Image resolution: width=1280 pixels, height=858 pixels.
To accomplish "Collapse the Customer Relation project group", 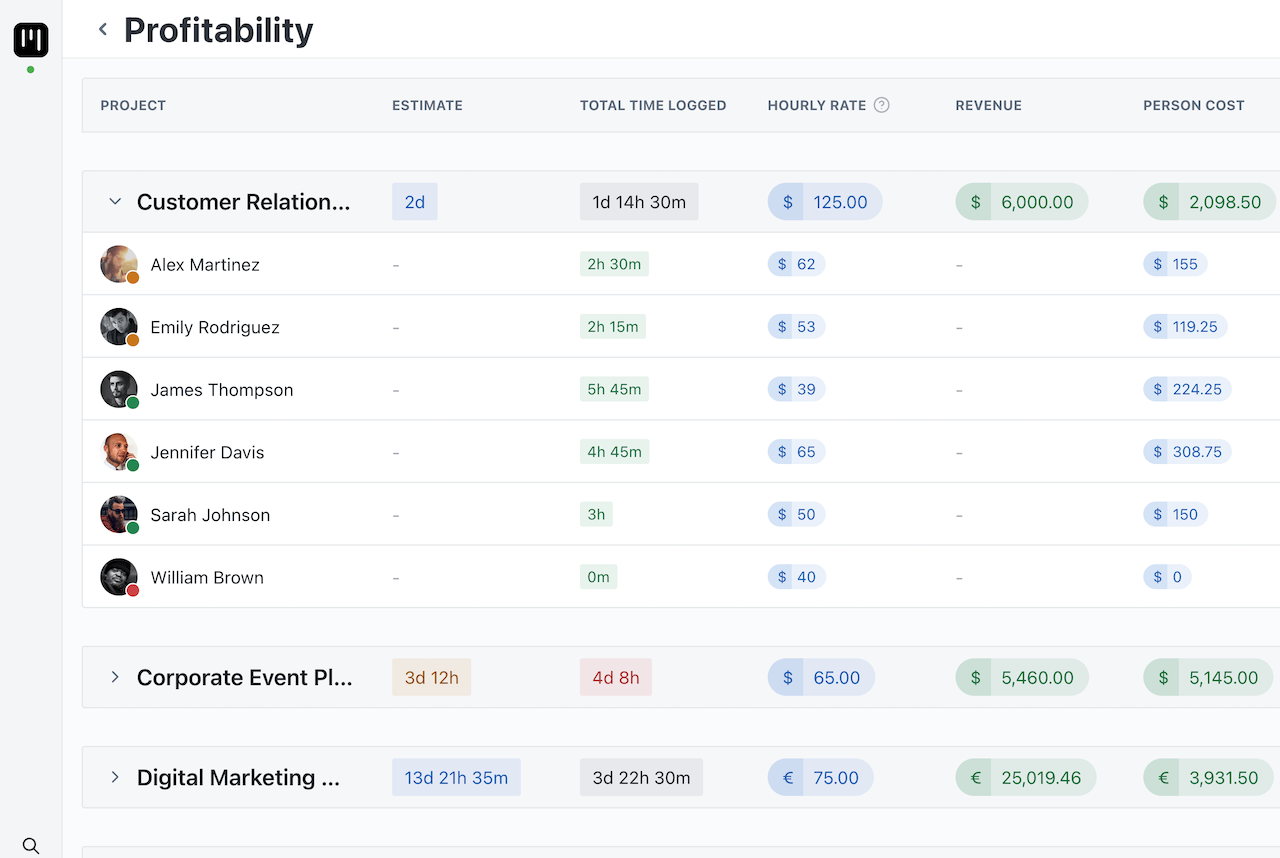I will 115,202.
